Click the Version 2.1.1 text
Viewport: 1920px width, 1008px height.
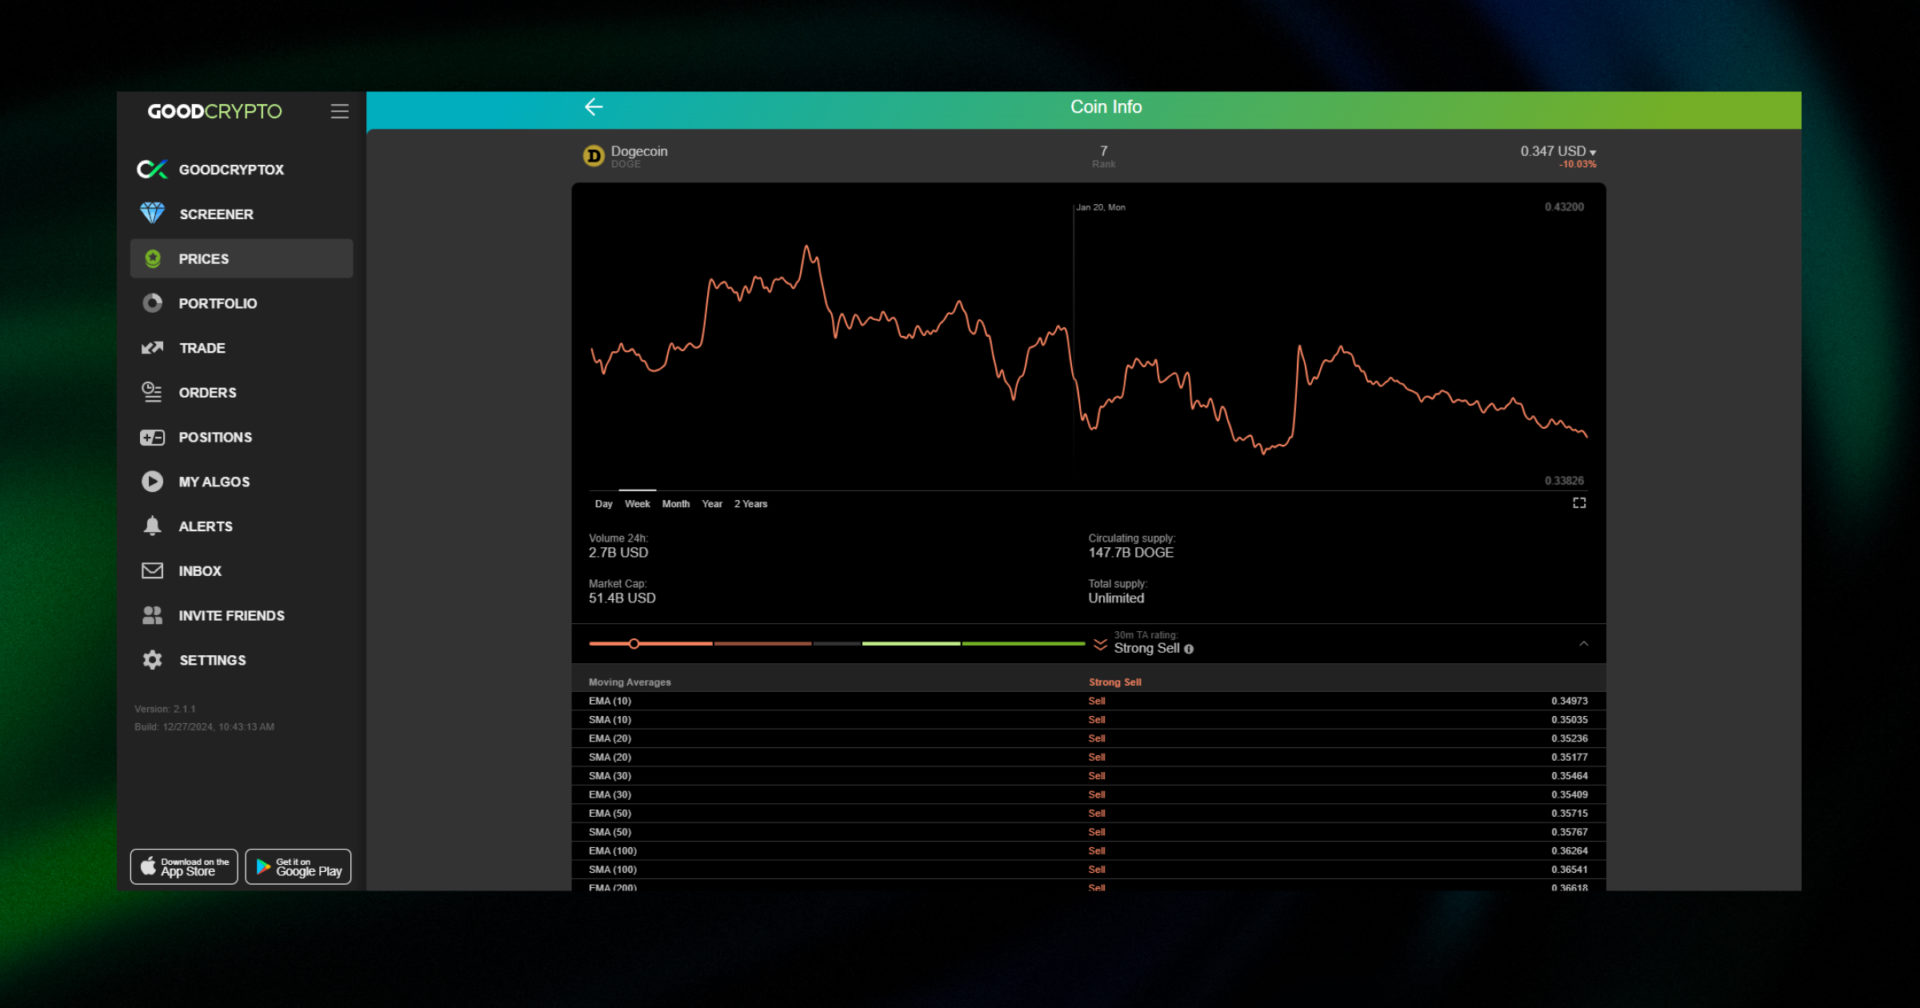point(165,709)
